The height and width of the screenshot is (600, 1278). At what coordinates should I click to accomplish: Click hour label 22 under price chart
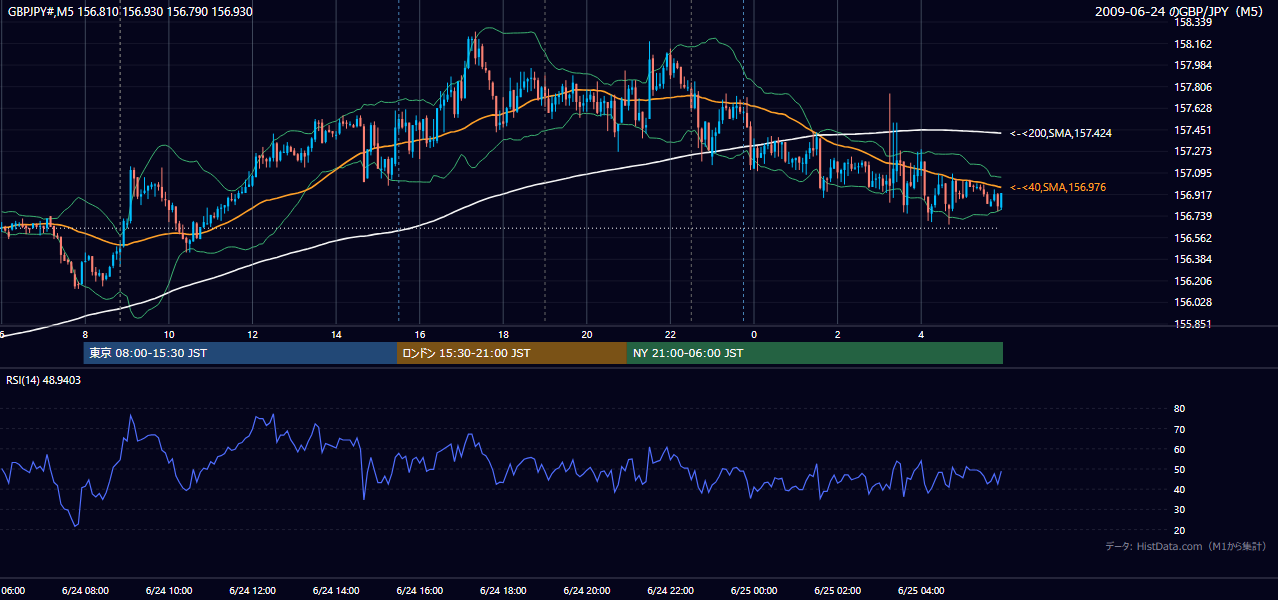click(671, 334)
